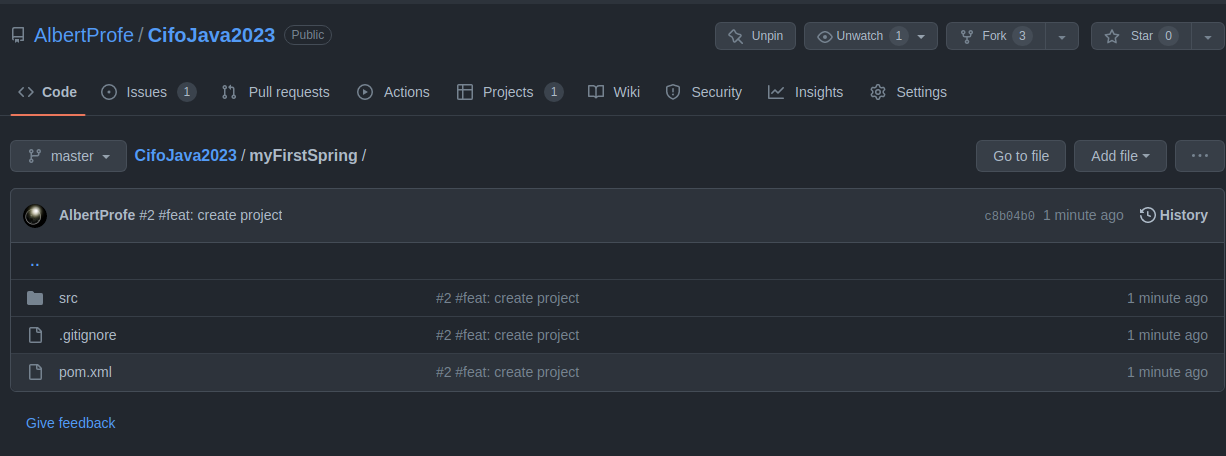Open the commit message in the src row
Viewport: 1226px width, 456px height.
507,298
